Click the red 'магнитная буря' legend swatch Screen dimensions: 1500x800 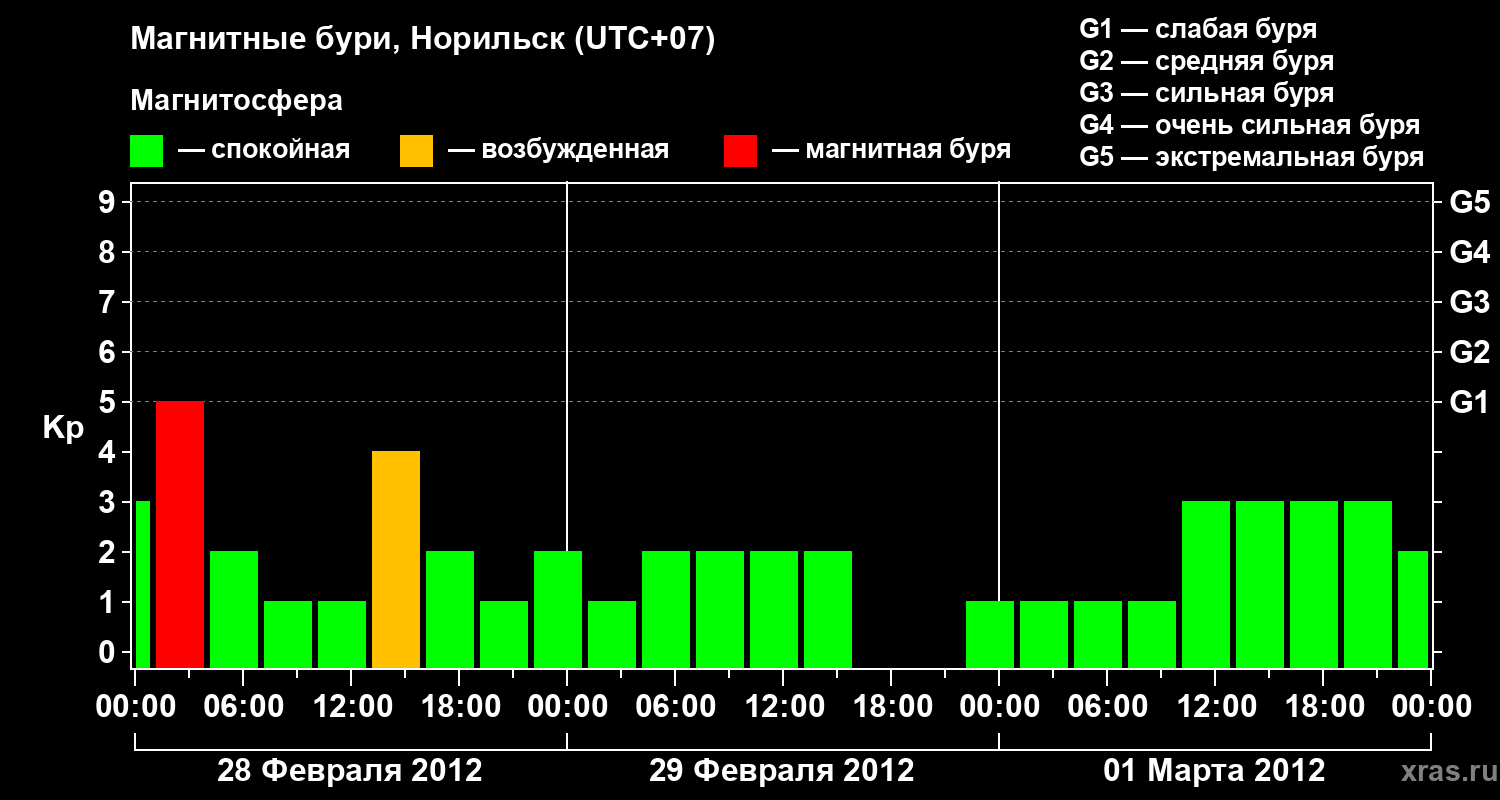tap(740, 150)
